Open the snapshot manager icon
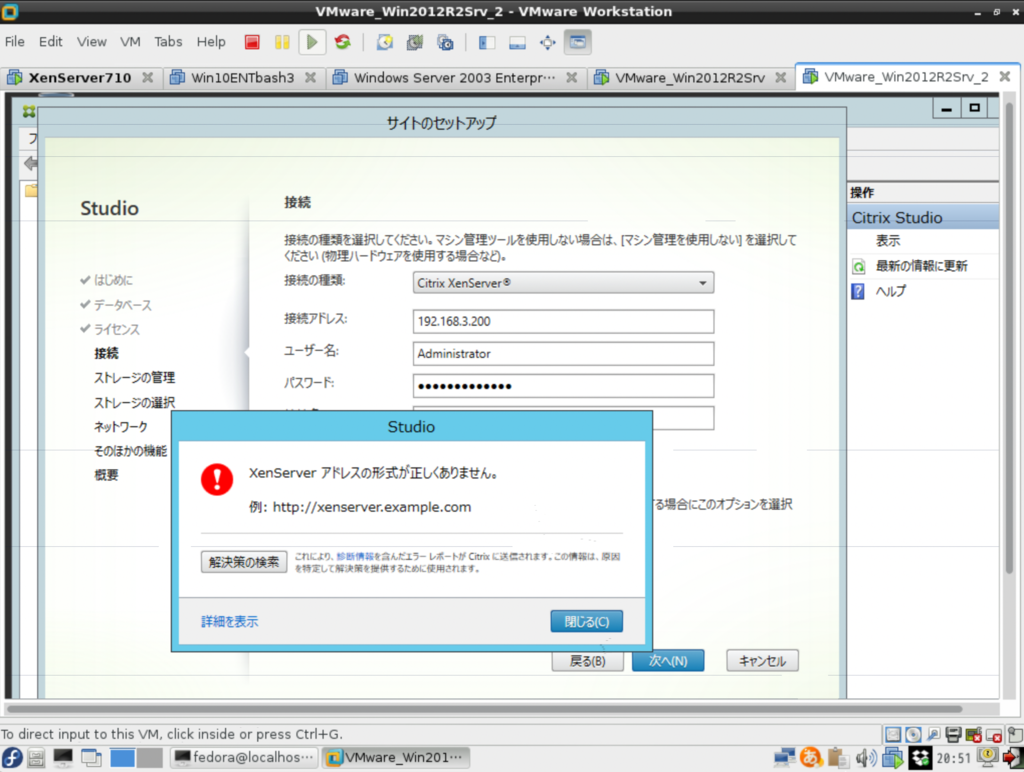This screenshot has height=772, width=1024. point(445,42)
